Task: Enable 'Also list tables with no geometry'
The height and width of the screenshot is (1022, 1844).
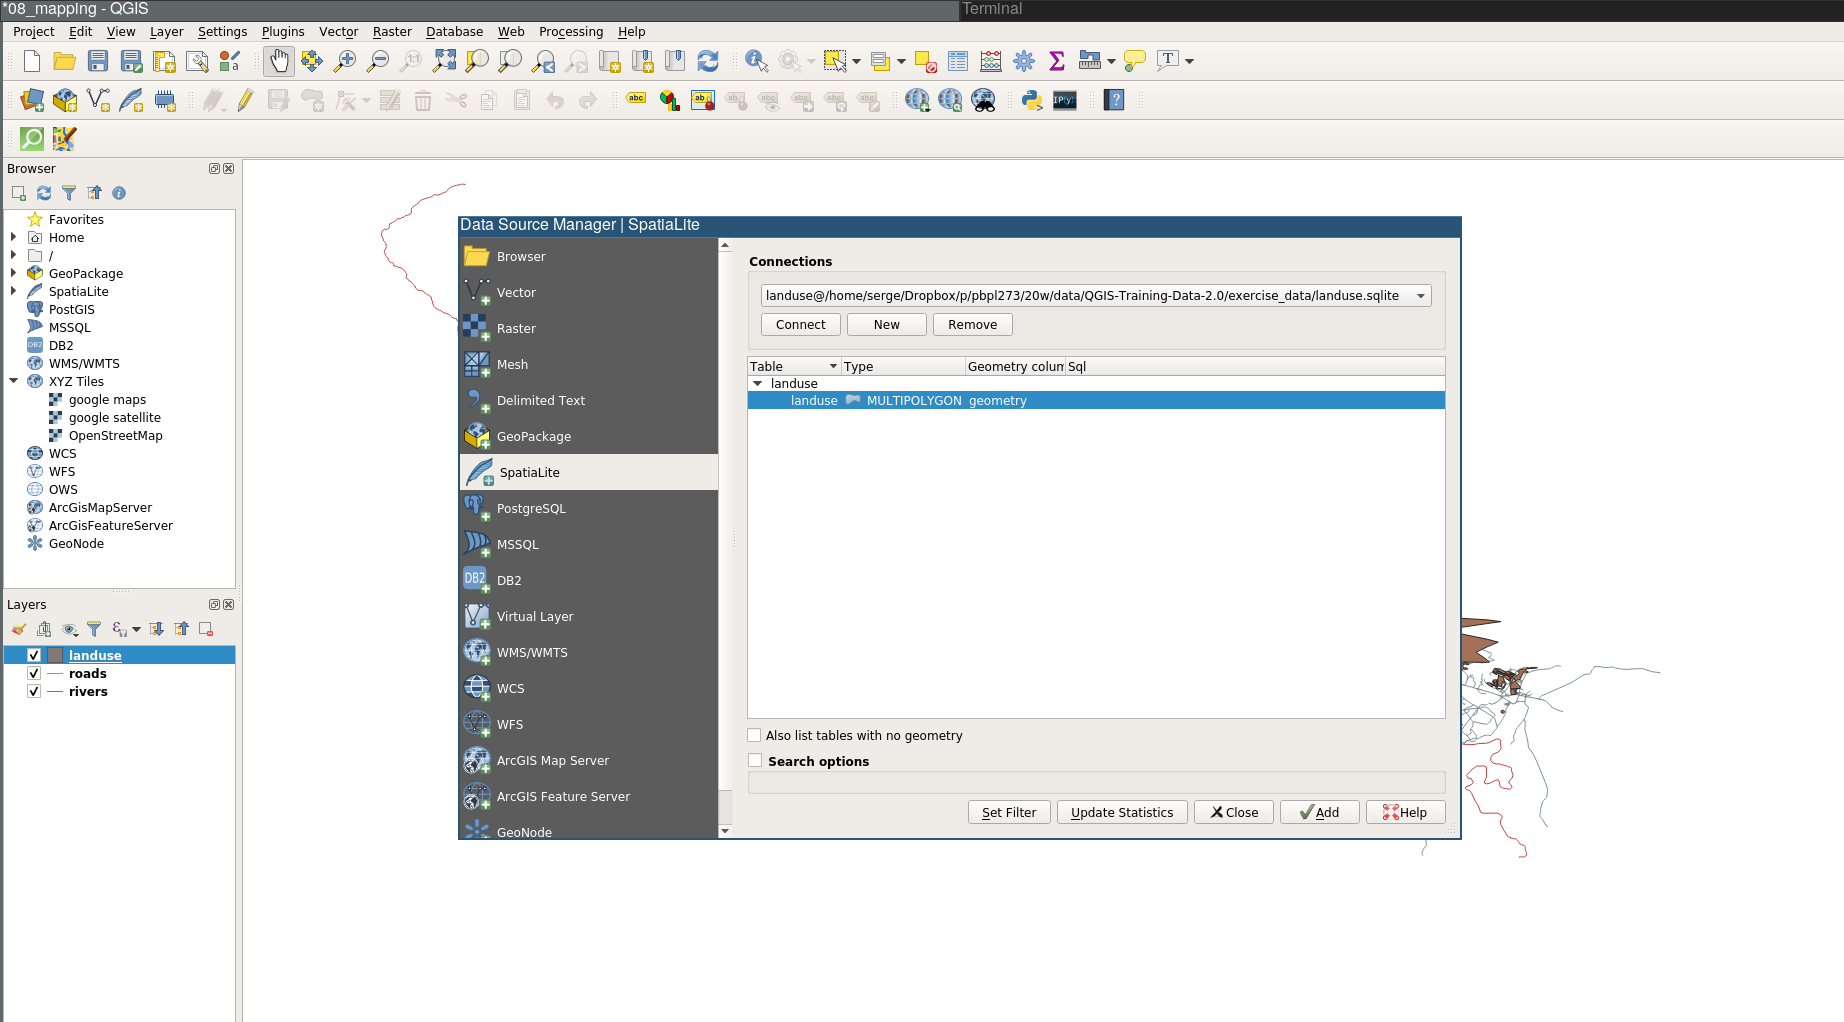Action: 754,735
